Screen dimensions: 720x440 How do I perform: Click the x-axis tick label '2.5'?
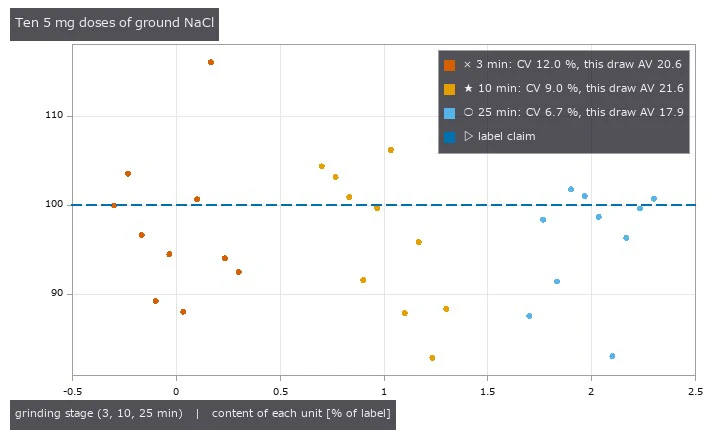pyautogui.click(x=696, y=392)
